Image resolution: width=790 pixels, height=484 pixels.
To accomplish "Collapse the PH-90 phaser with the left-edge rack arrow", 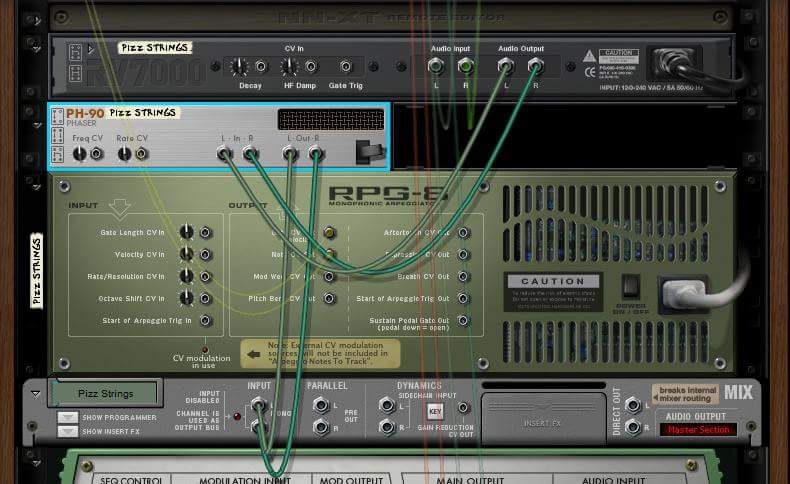I will coord(37,125).
